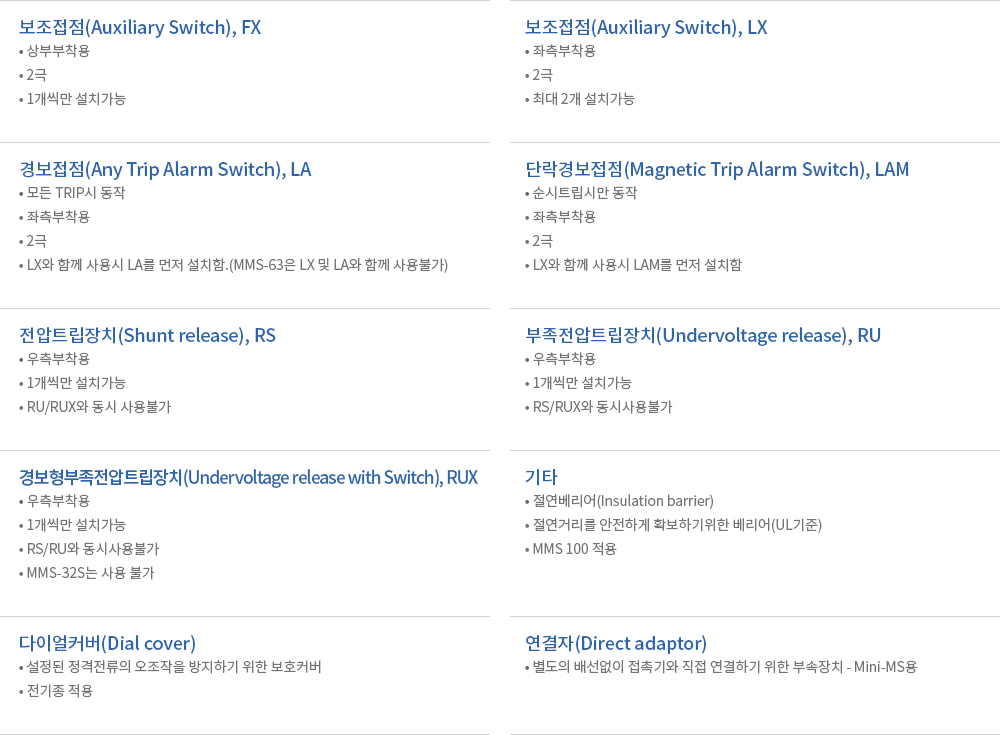
Task: Open the Magnetic Trip Alarm Switch LAM heading
Action: [717, 169]
